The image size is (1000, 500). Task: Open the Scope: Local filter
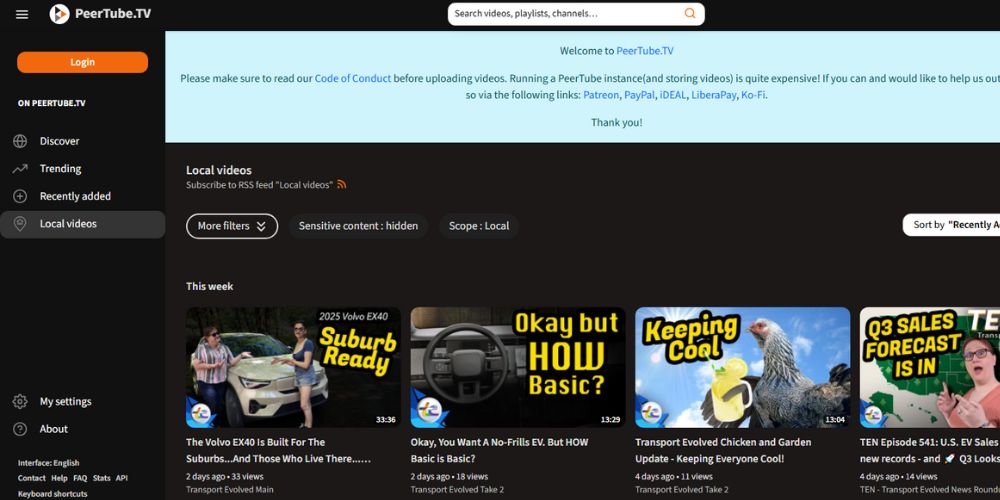pos(479,226)
